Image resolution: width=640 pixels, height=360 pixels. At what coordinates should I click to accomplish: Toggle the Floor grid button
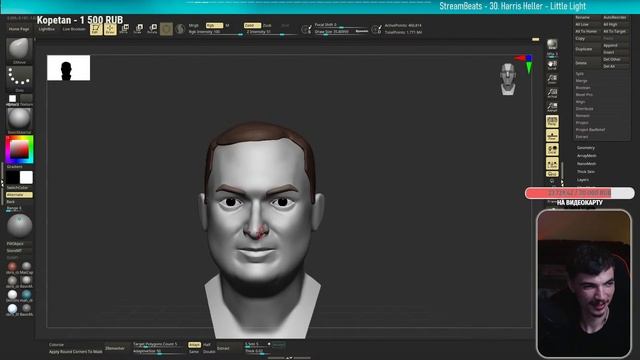[552, 136]
